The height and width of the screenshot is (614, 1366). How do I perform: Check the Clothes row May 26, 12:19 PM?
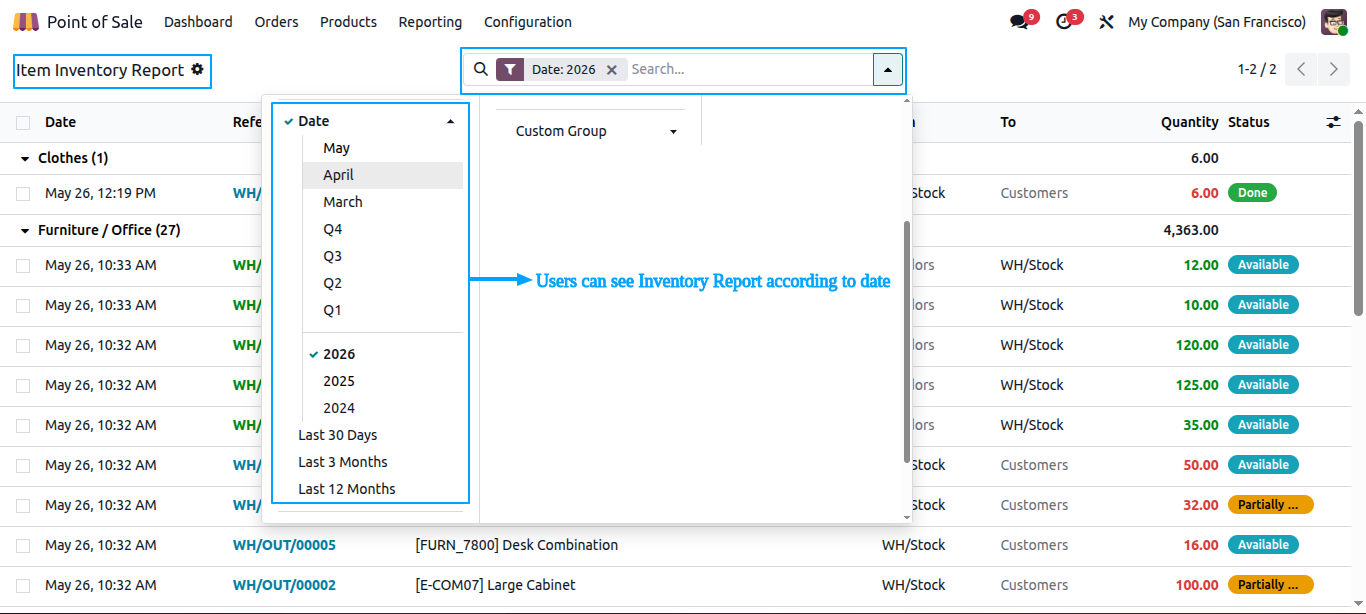coord(23,194)
